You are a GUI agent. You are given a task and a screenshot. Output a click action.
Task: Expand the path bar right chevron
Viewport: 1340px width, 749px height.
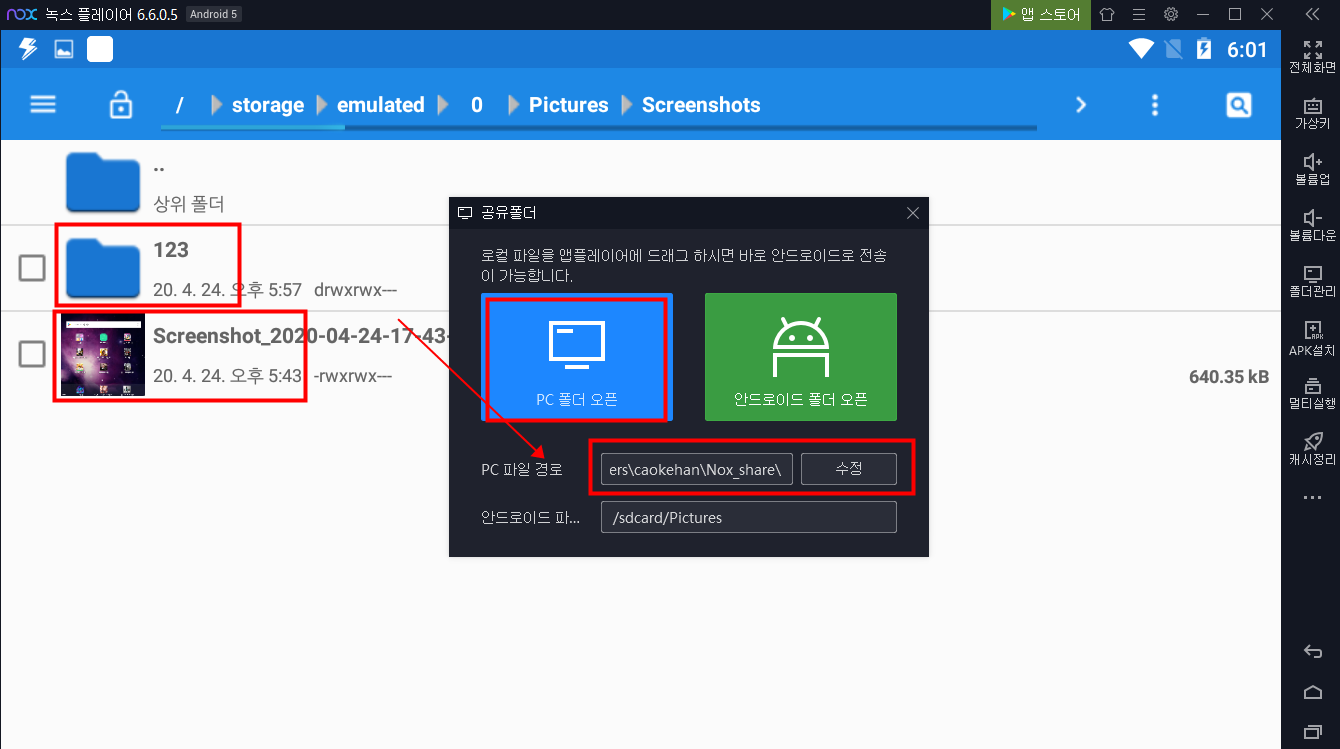[x=1080, y=105]
